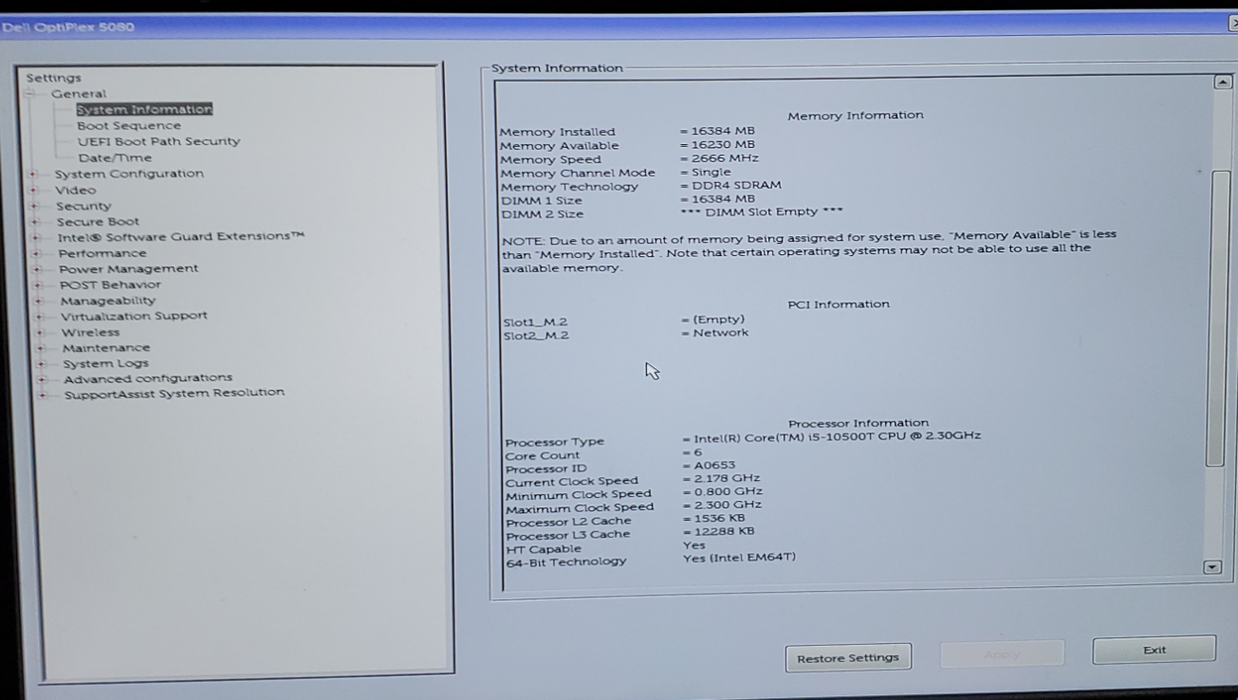1238x700 pixels.
Task: Expand the Virtualization Support node
Action: click(40, 316)
